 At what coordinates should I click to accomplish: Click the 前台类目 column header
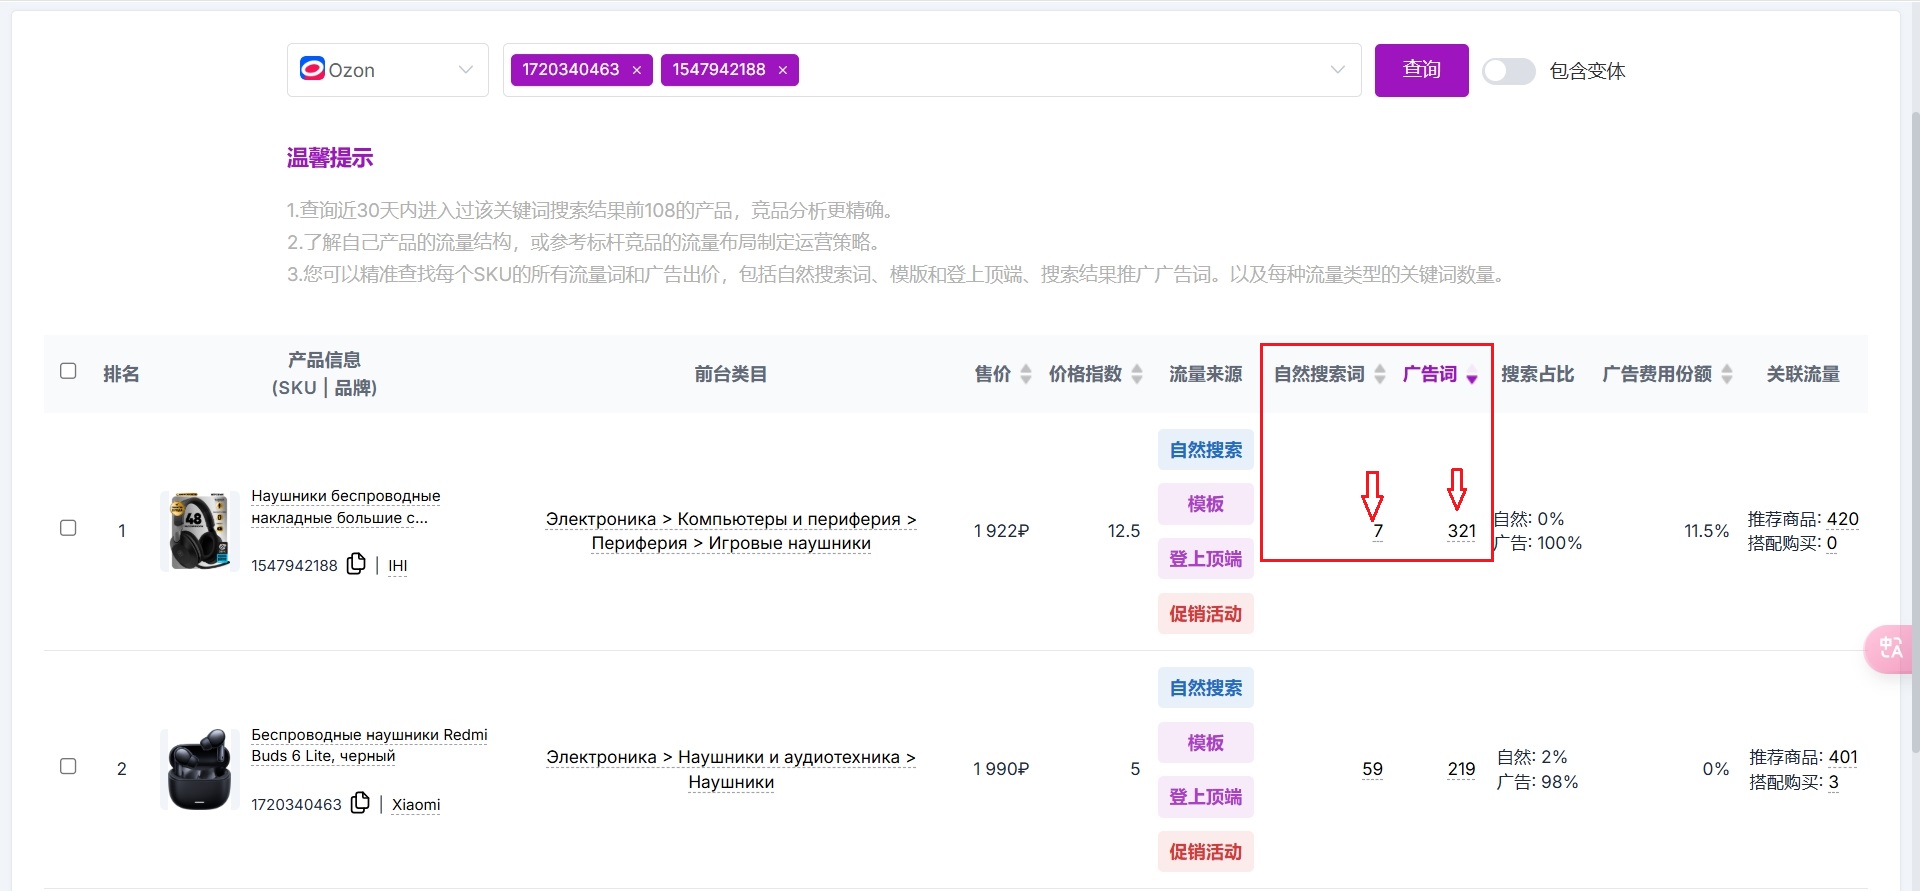731,374
